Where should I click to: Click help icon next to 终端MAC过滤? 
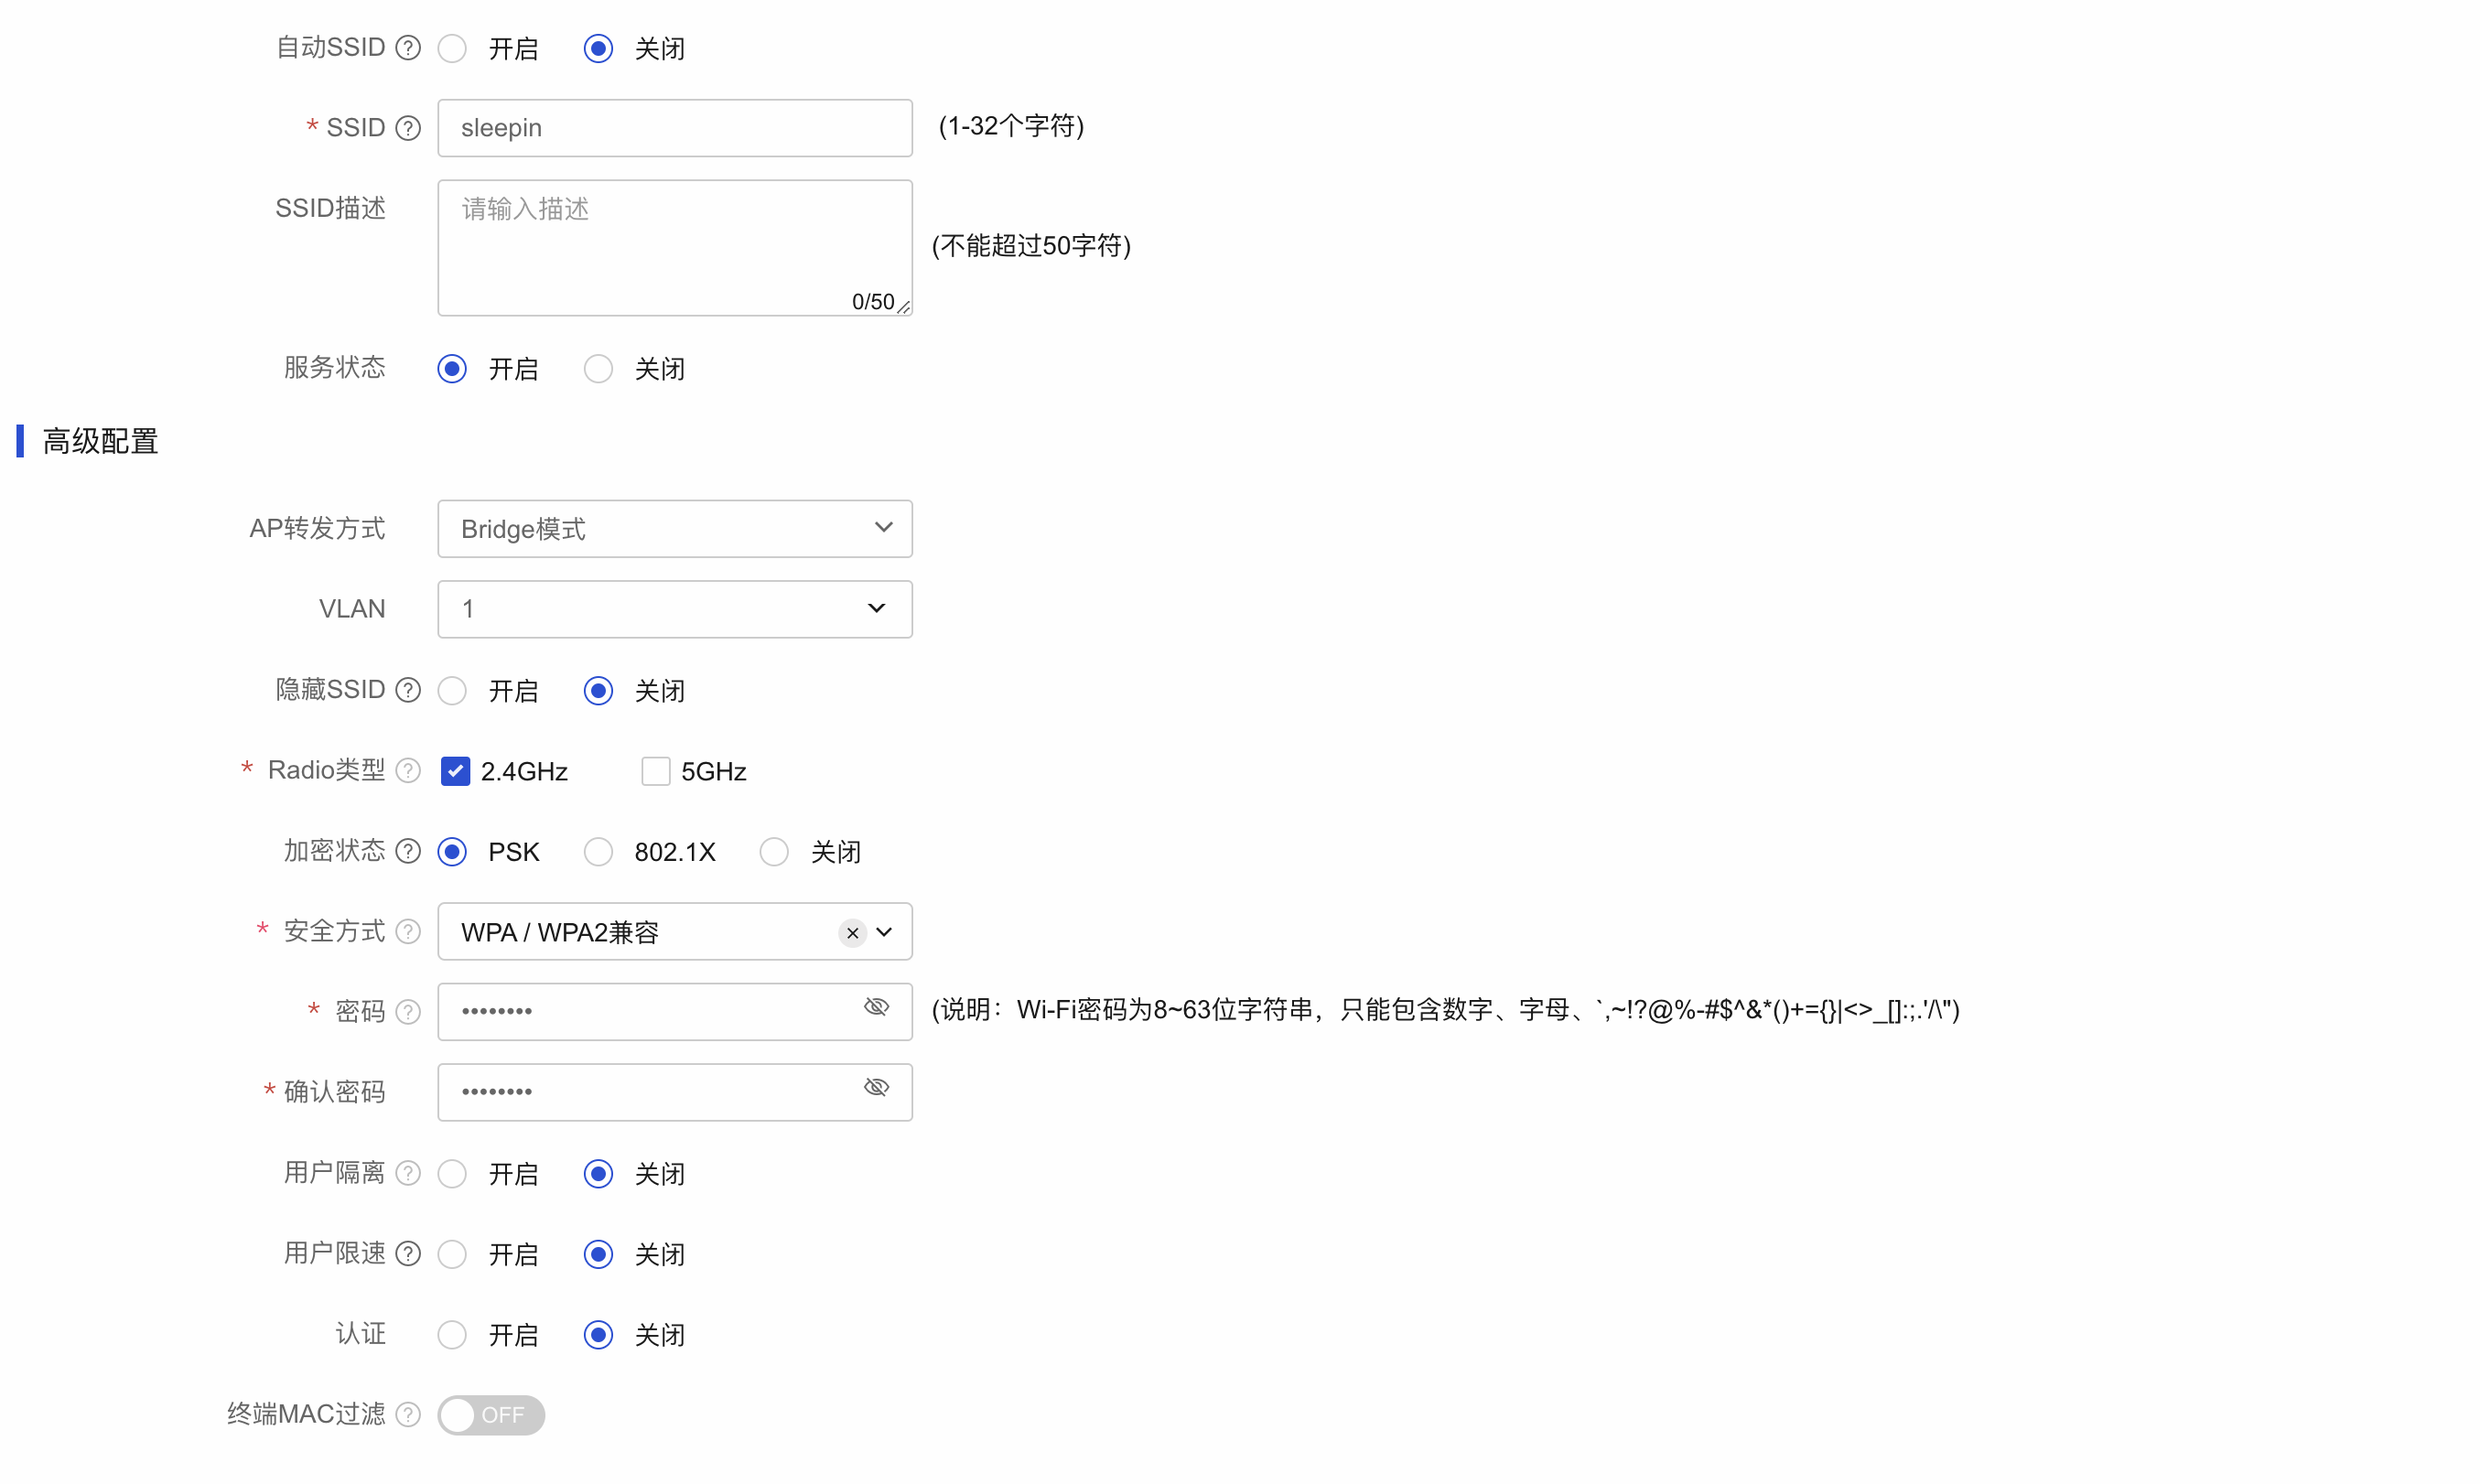[x=408, y=1414]
